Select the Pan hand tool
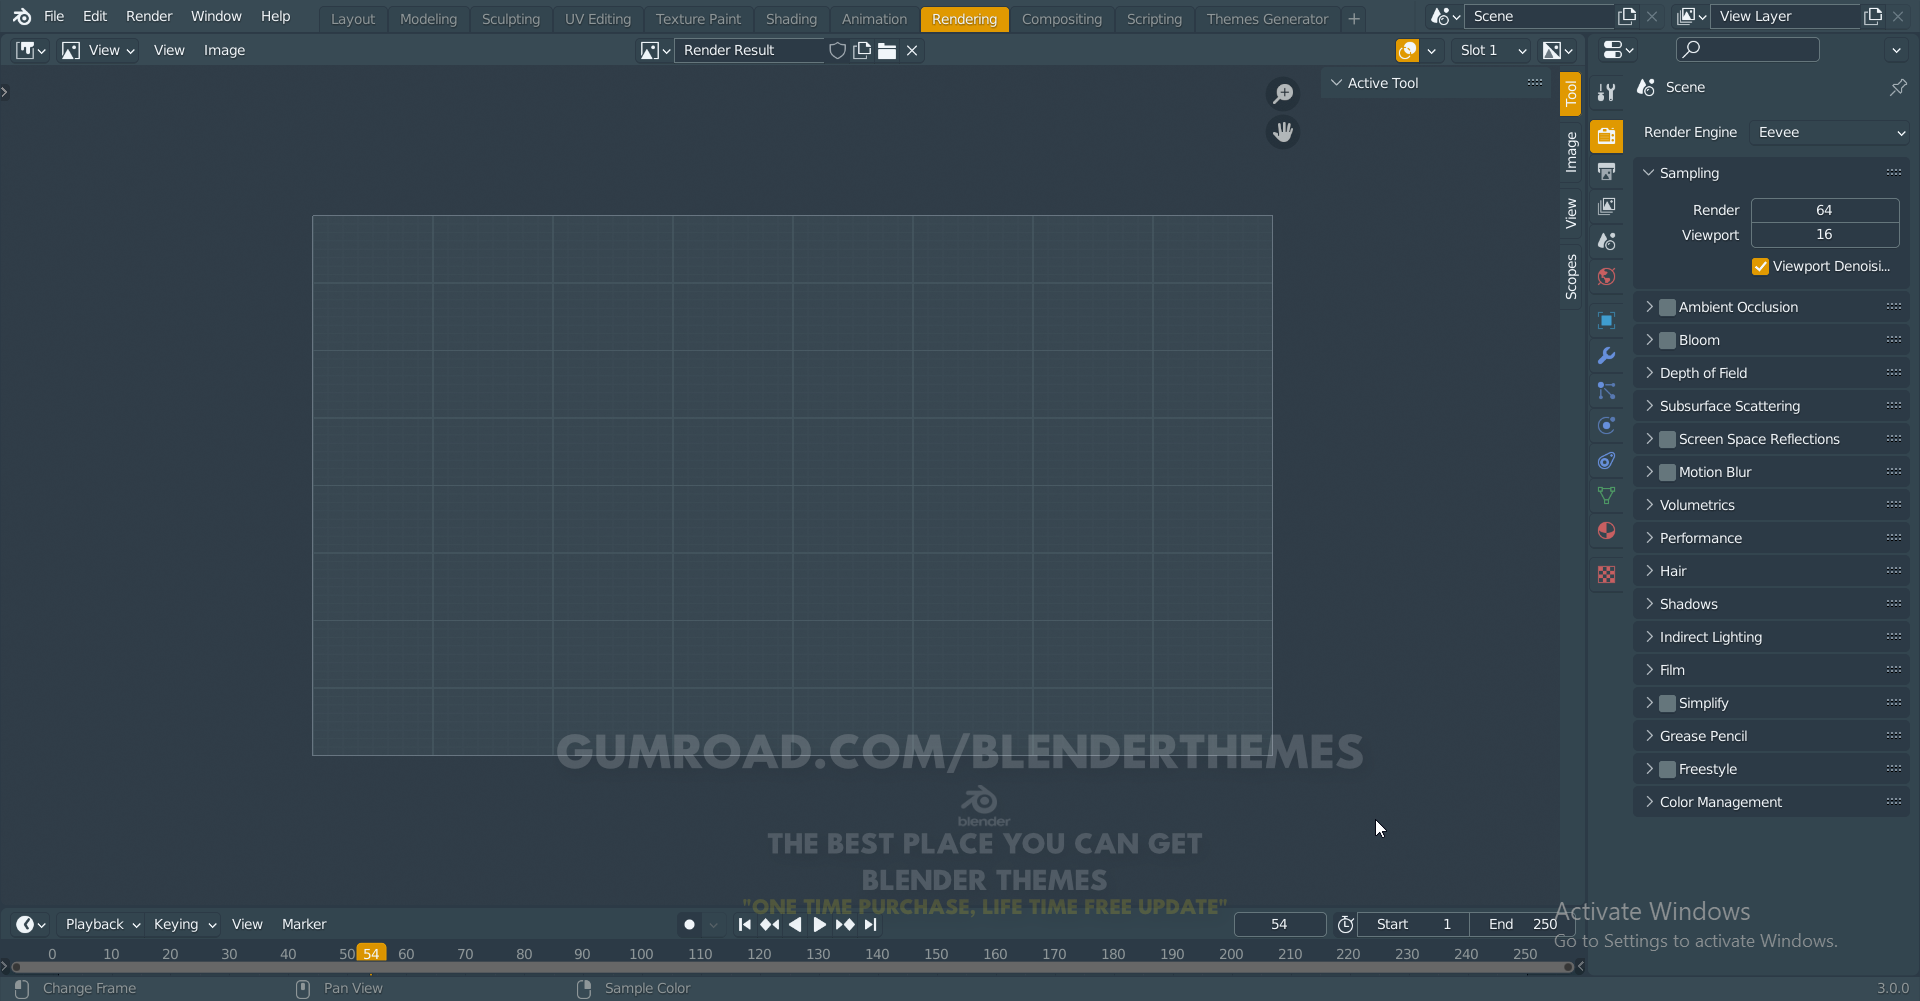1920x1001 pixels. [x=1283, y=131]
